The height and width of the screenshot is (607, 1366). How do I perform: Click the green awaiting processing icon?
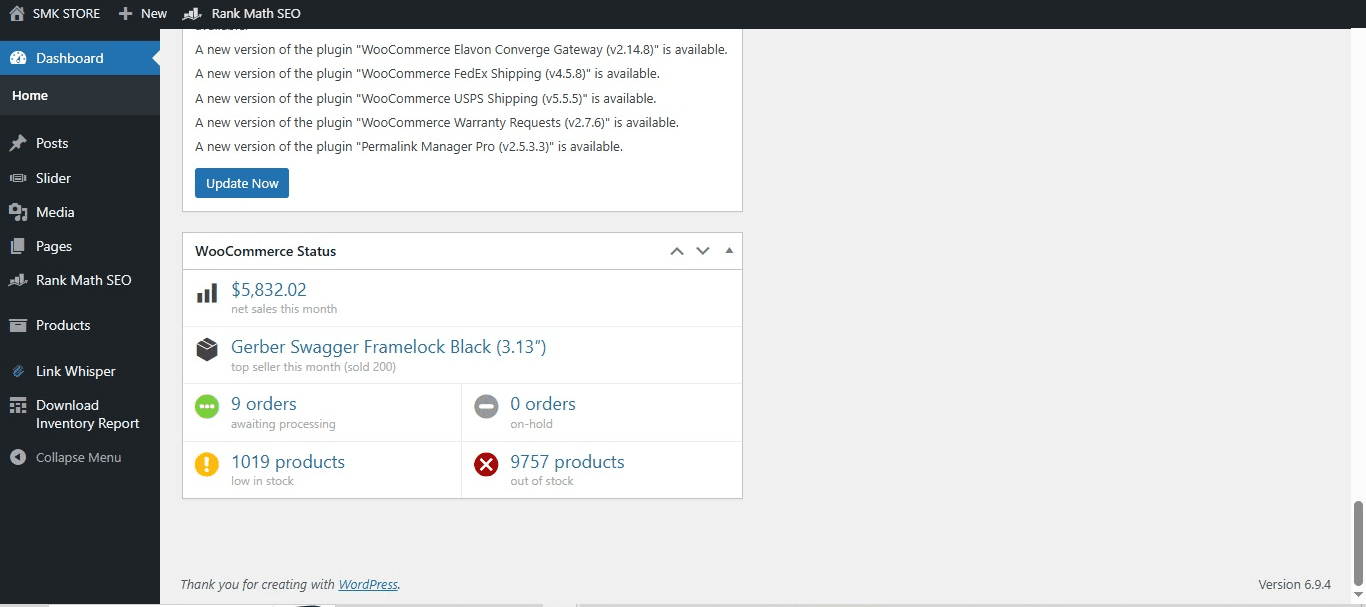[207, 407]
